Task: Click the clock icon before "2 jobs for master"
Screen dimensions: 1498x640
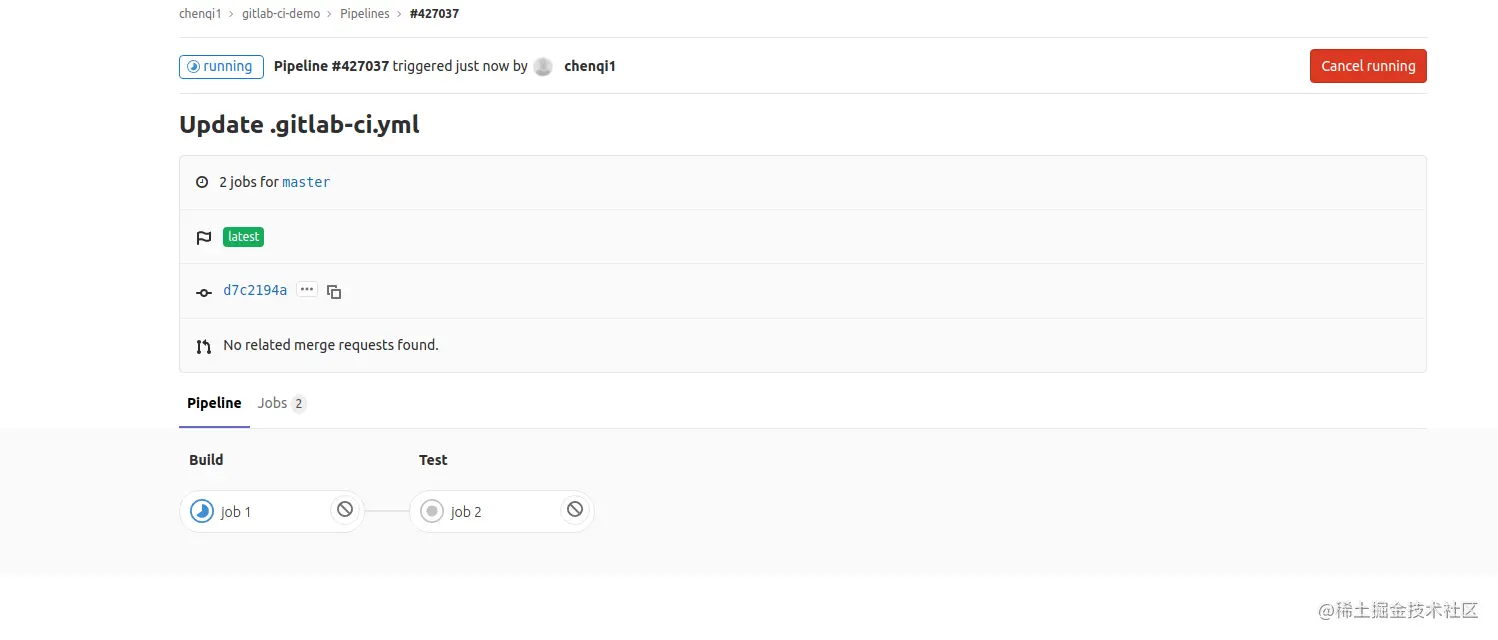Action: pos(203,181)
